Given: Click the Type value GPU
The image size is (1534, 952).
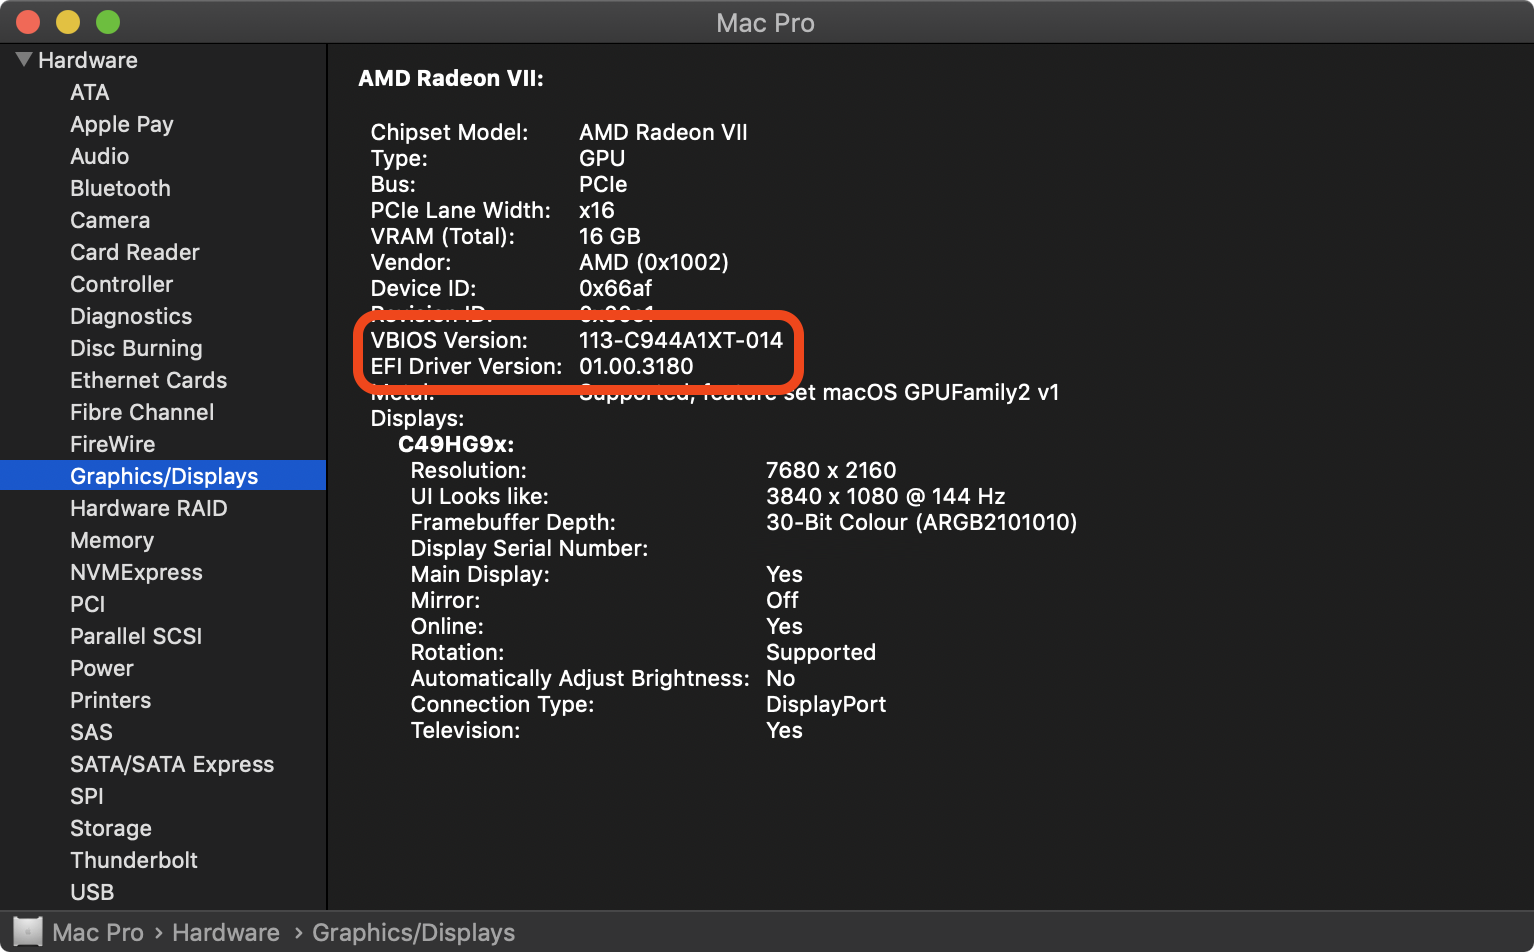Looking at the screenshot, I should click(602, 158).
